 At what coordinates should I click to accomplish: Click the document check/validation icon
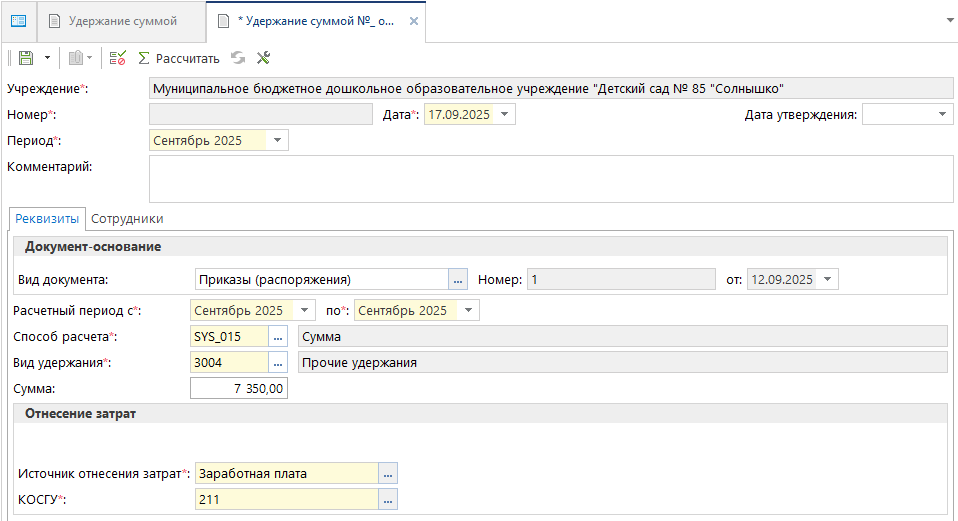pyautogui.click(x=117, y=58)
